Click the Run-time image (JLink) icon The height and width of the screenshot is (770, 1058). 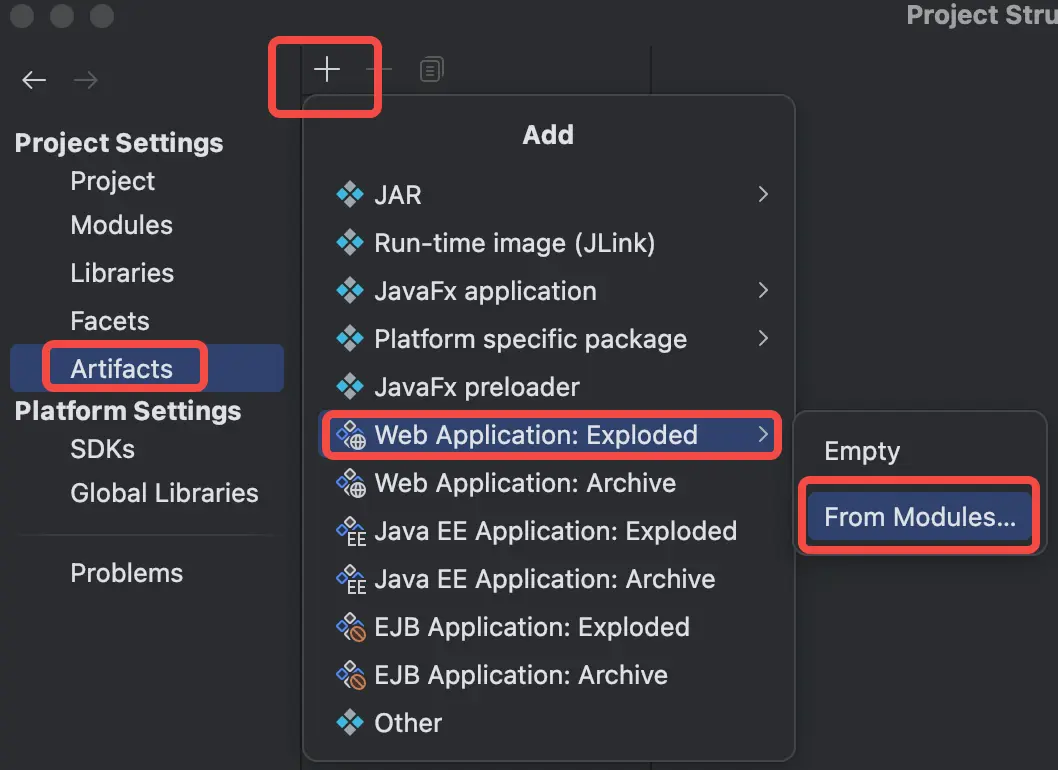[x=350, y=243]
